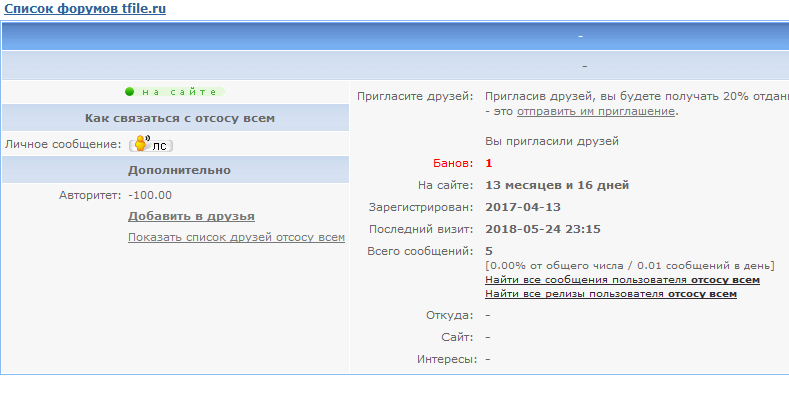Click the ЛС private message icon button
The height and width of the screenshot is (396, 789).
pos(151,144)
